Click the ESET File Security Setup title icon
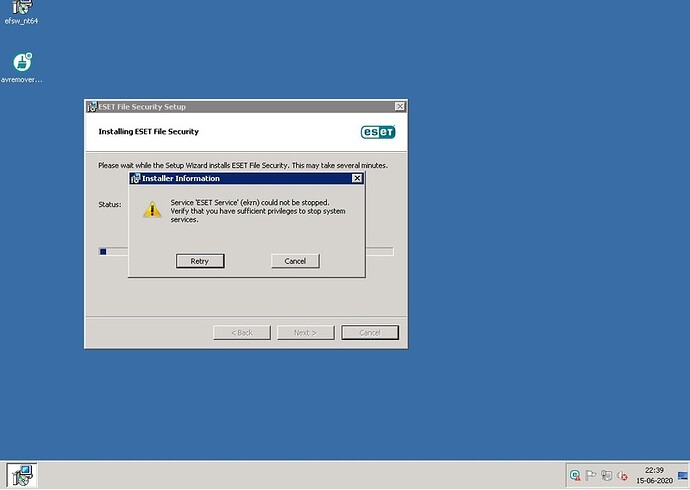The image size is (690, 490). tap(92, 106)
